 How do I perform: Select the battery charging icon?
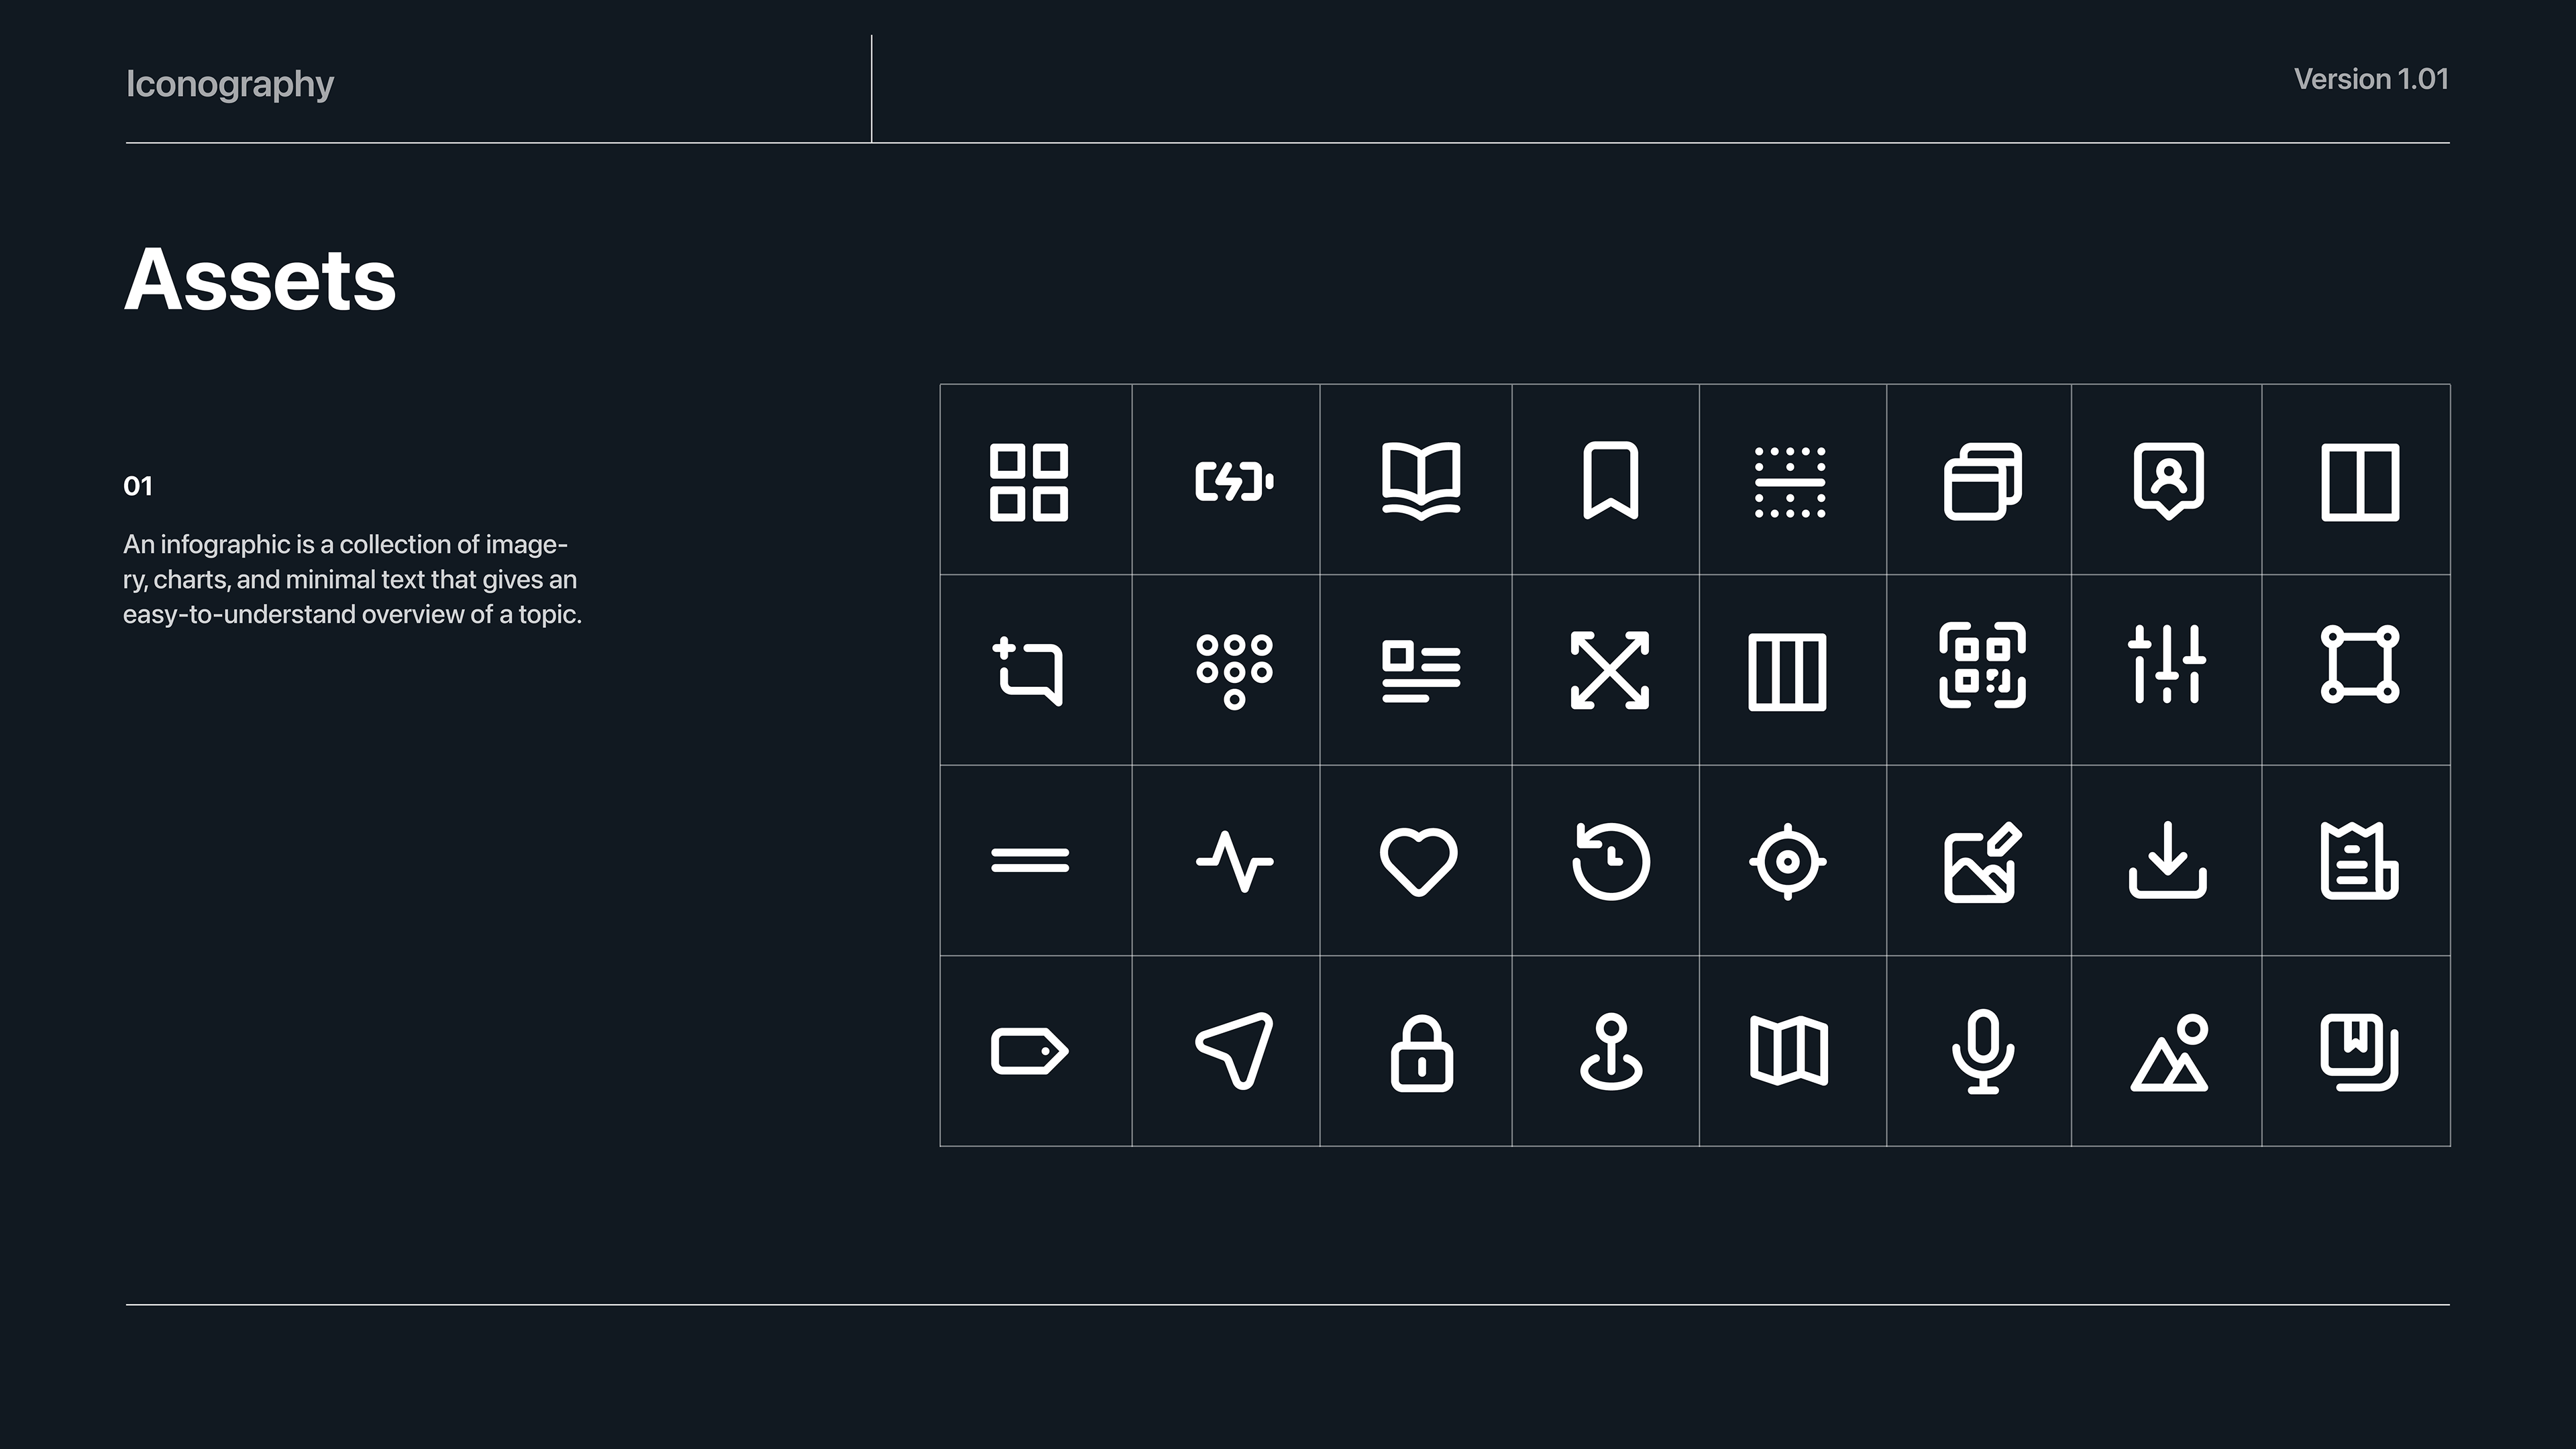tap(1234, 482)
